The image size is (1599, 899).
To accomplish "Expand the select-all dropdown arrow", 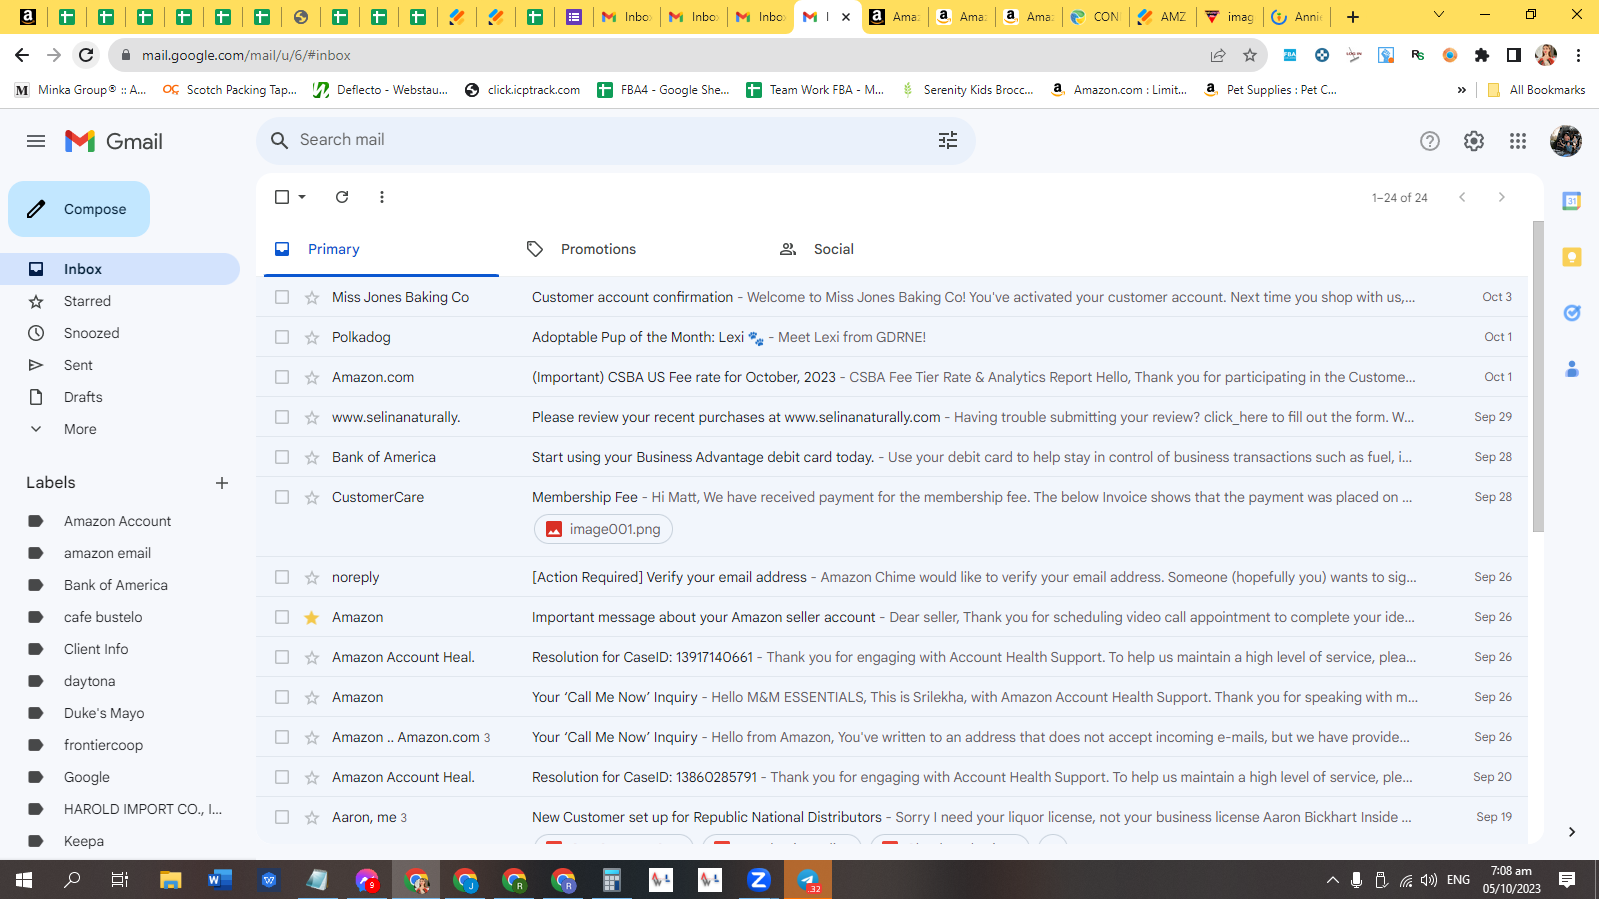I will pos(302,197).
